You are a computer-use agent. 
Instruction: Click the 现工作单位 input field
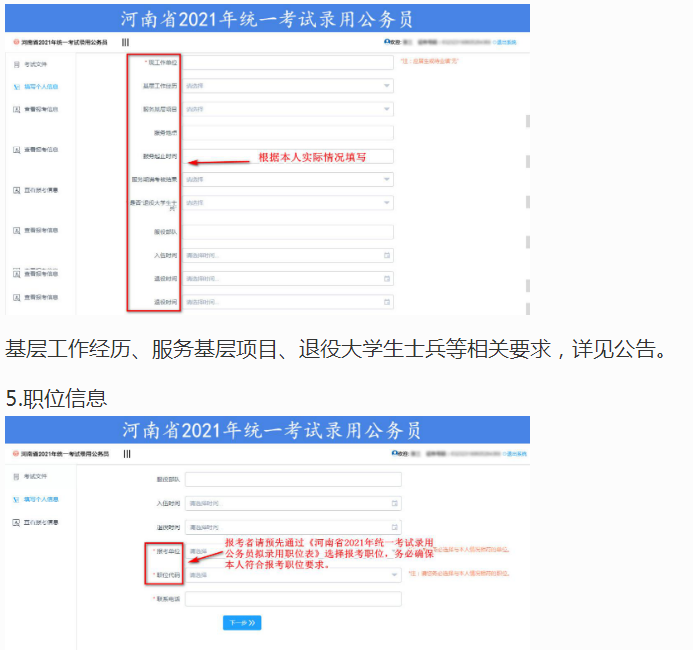288,62
